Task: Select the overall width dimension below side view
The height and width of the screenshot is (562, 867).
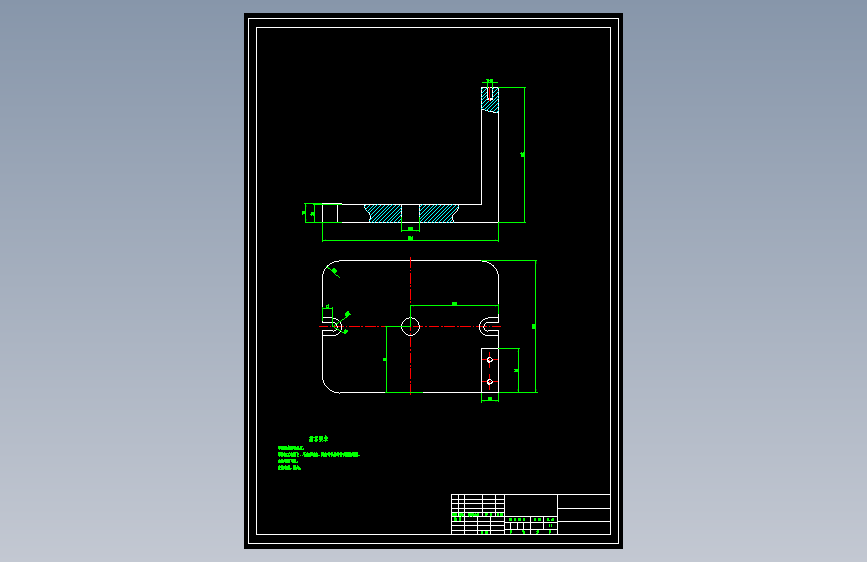Action: coord(410,240)
